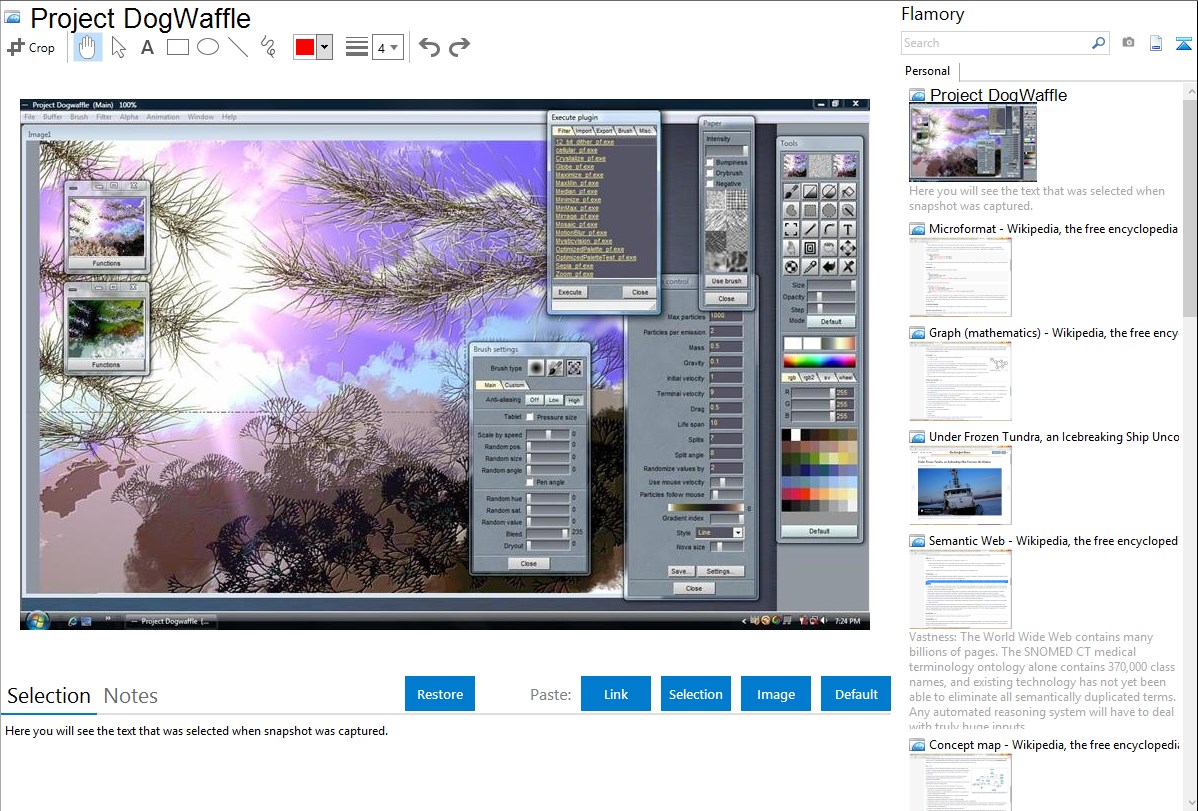
Task: Click Project Dogwaffle taskbar button
Action: [171, 621]
